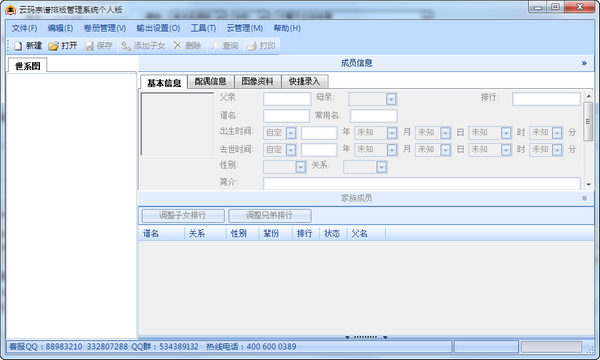Open the 去世时间 minute dropdown
This screenshot has width=600, height=360.
pyautogui.click(x=557, y=150)
